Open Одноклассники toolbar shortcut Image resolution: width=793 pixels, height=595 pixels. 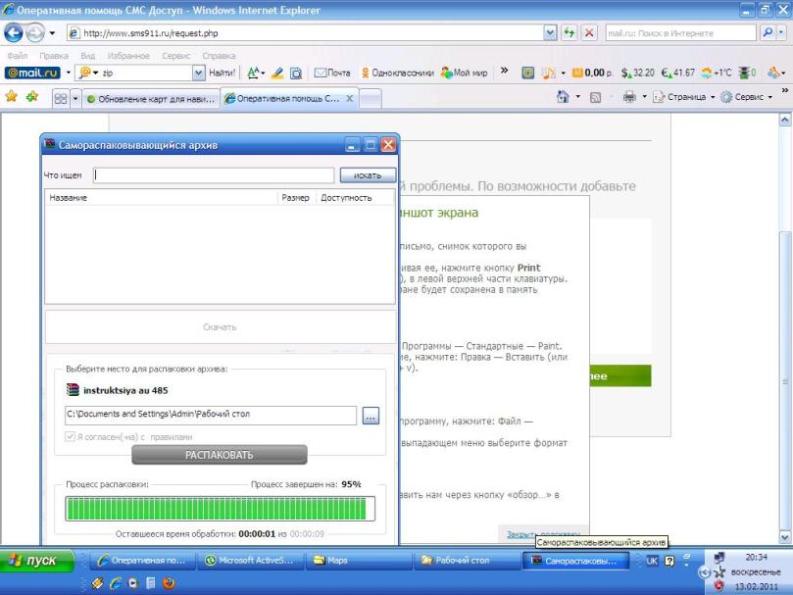coord(397,73)
